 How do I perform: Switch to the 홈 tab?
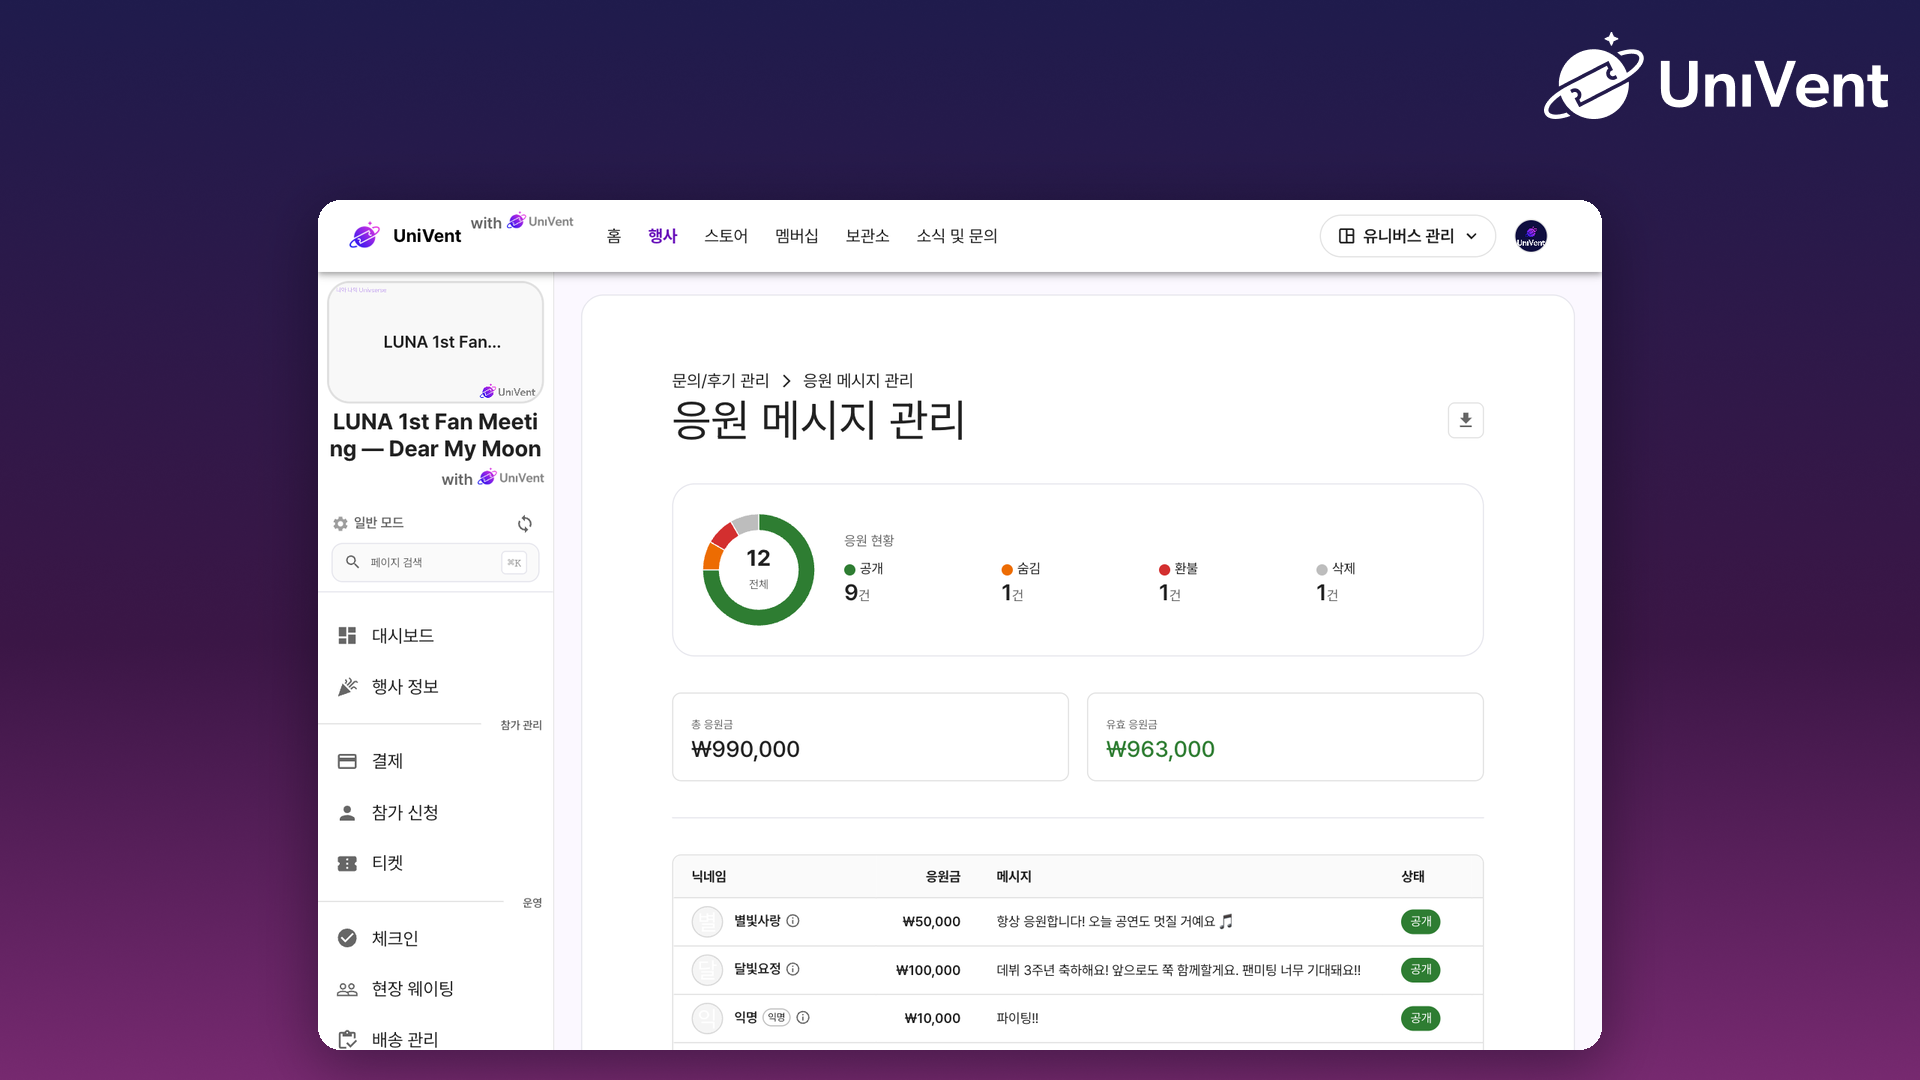(614, 236)
